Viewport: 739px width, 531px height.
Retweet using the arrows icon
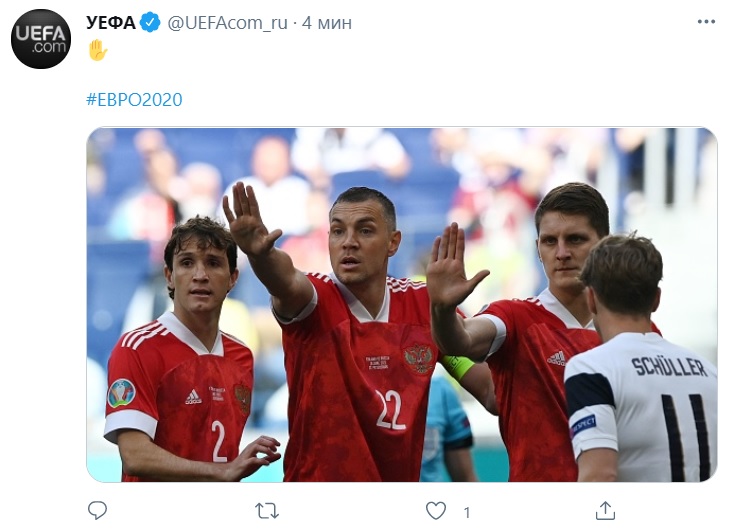(267, 511)
